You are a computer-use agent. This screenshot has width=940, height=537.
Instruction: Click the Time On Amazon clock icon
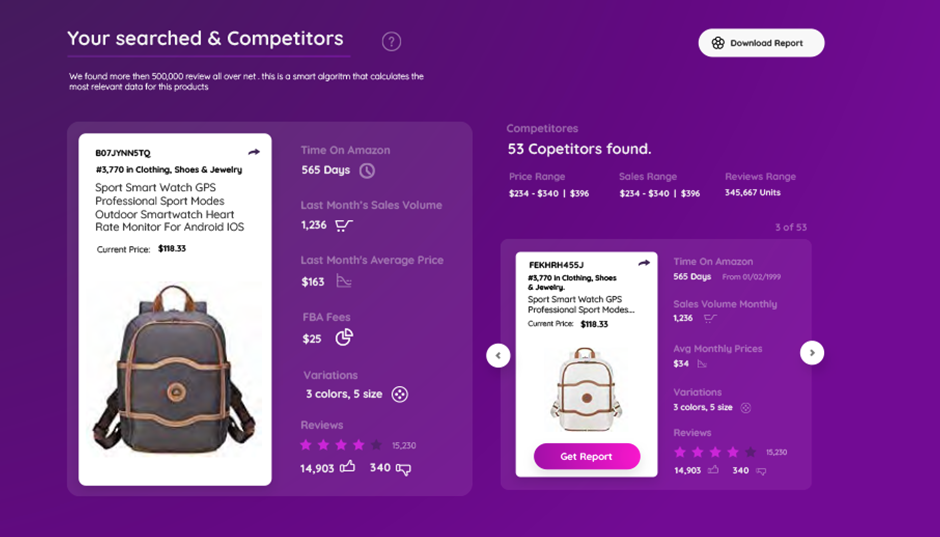click(367, 170)
